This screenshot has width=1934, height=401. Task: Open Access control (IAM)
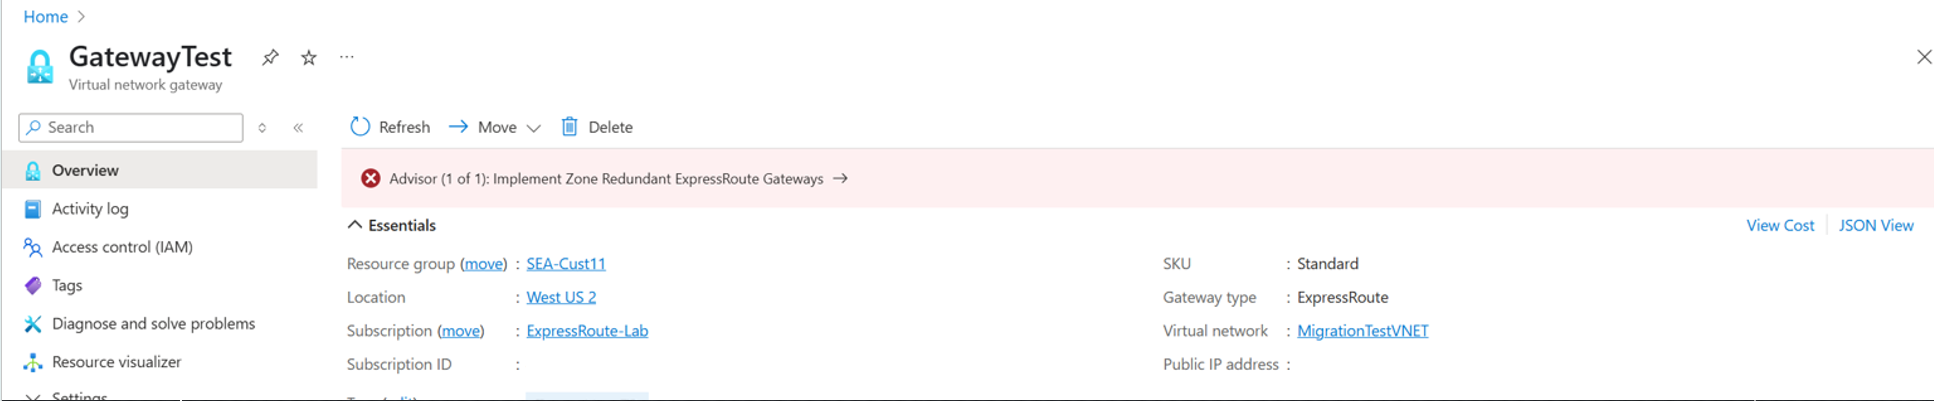[x=122, y=247]
